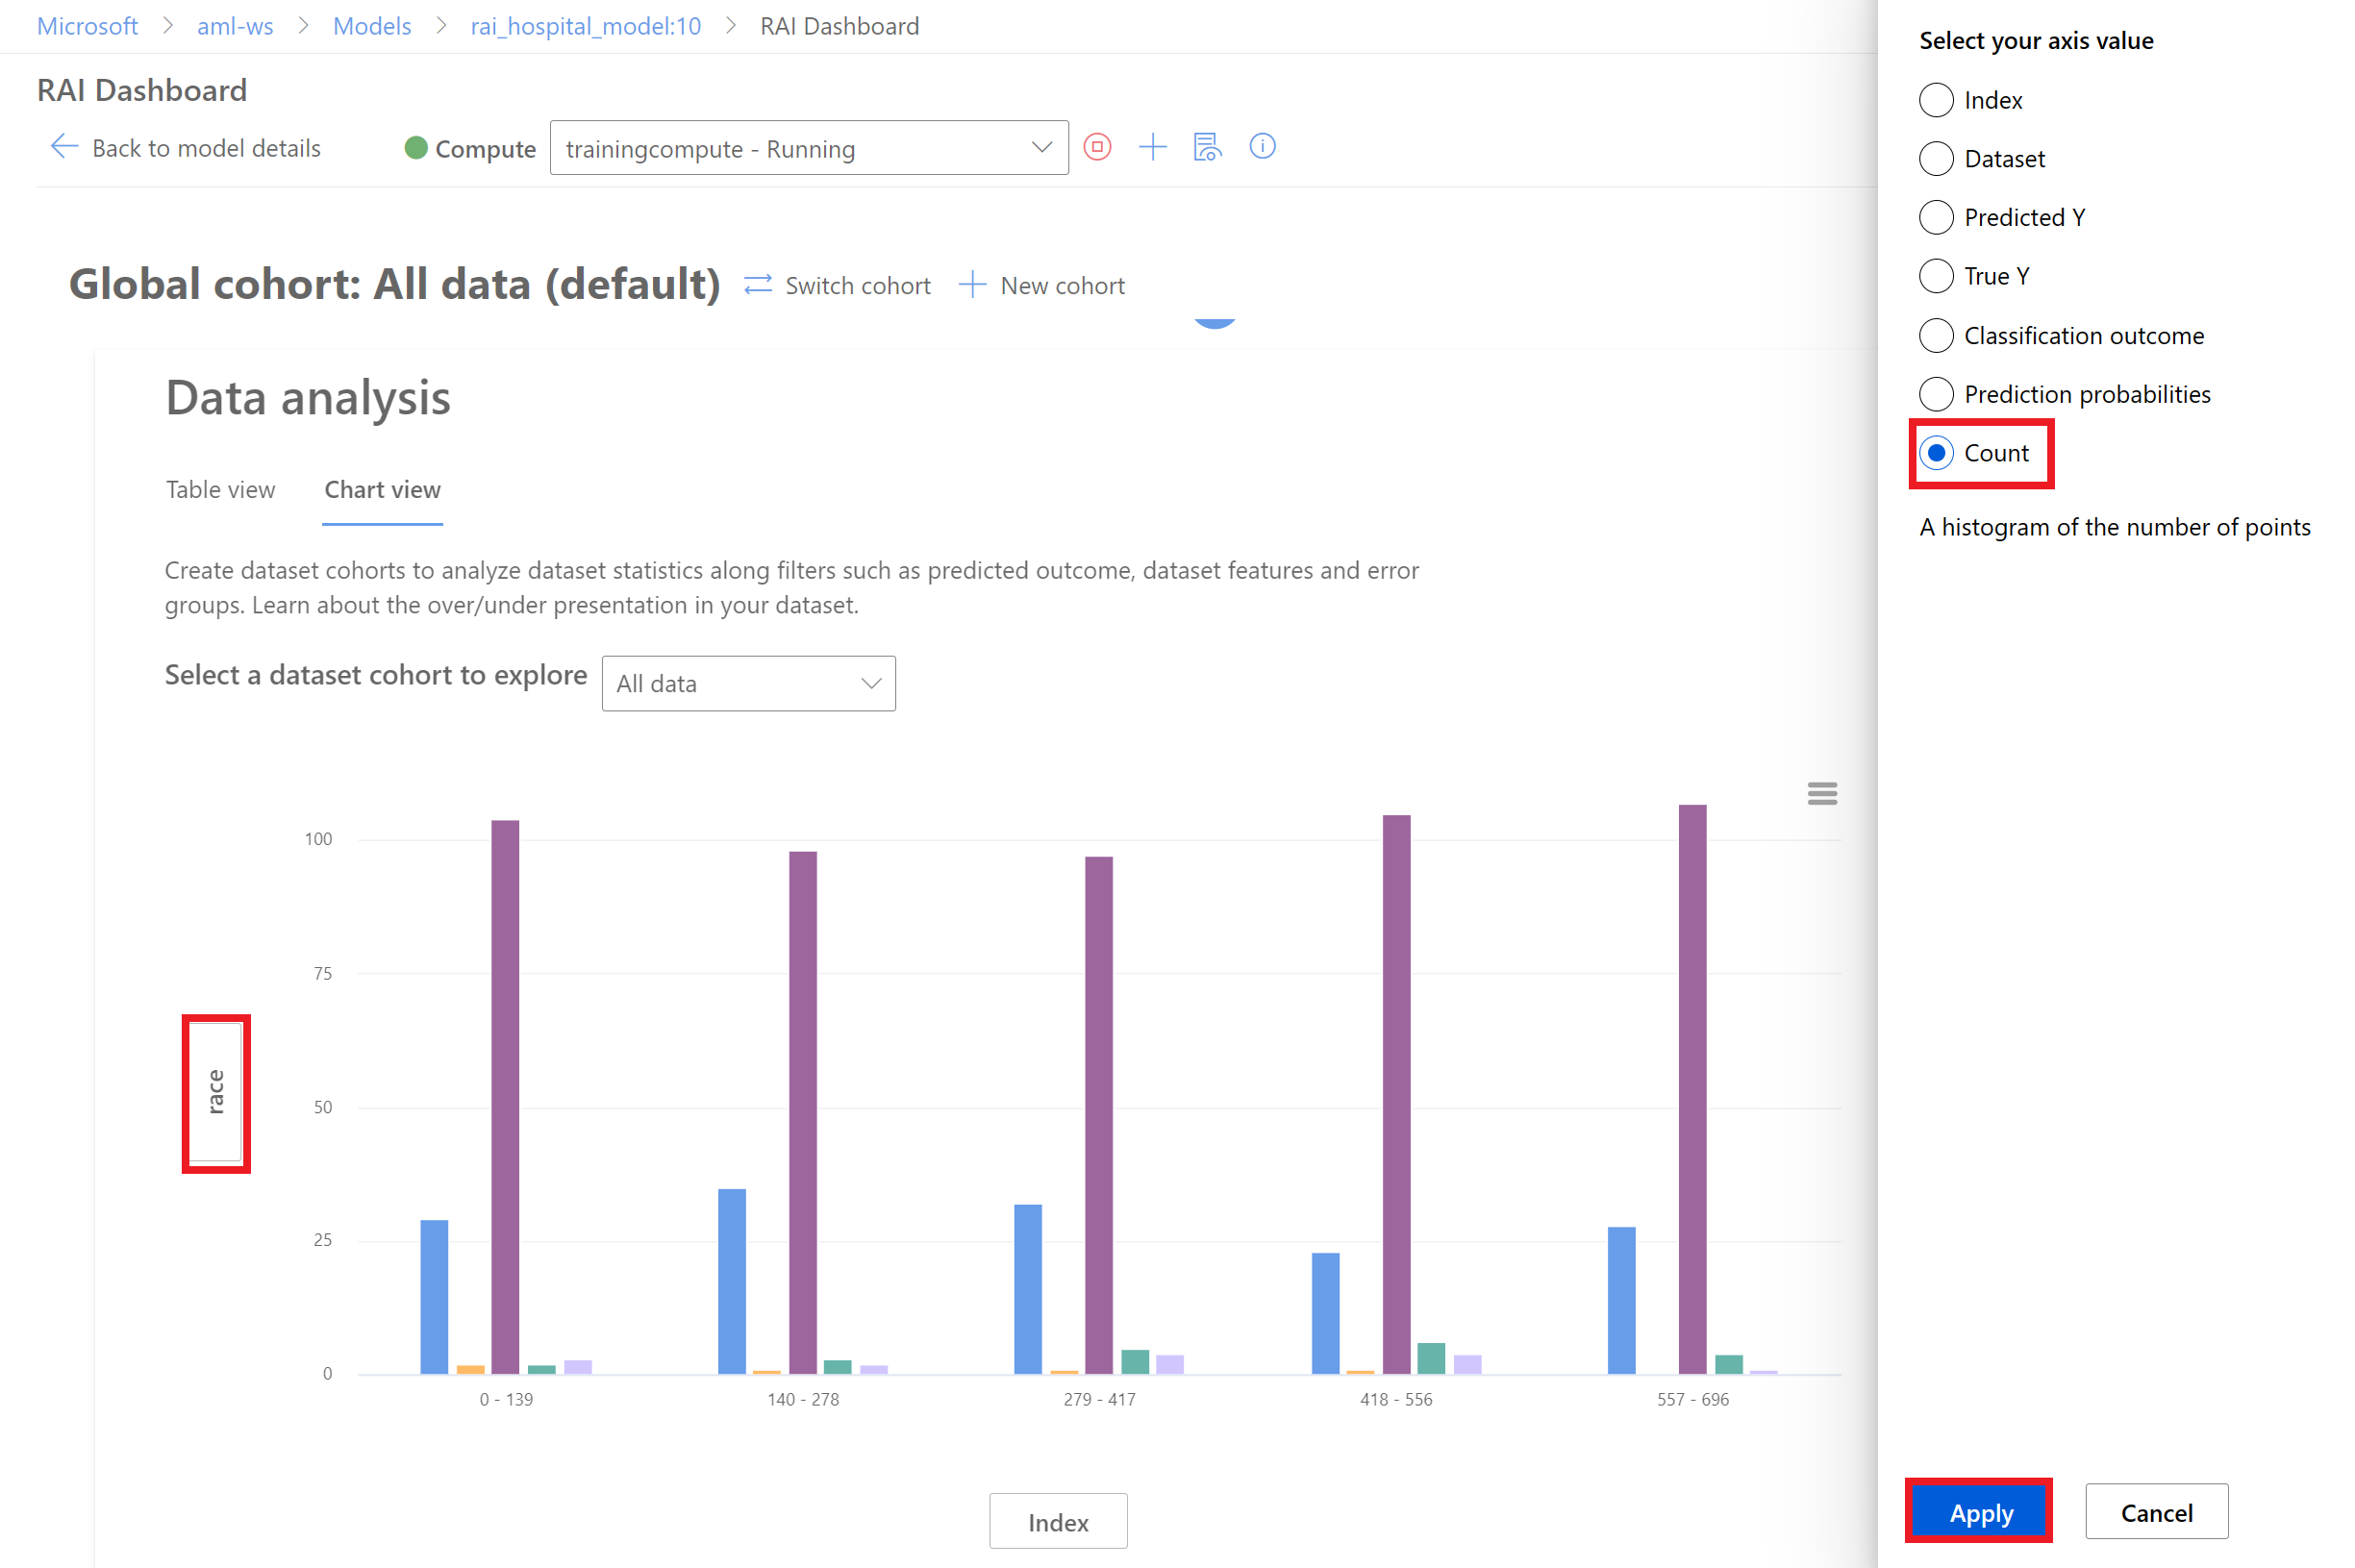Choose Prediction probabilities axis value
This screenshot has height=1568, width=2355.
coord(1936,394)
